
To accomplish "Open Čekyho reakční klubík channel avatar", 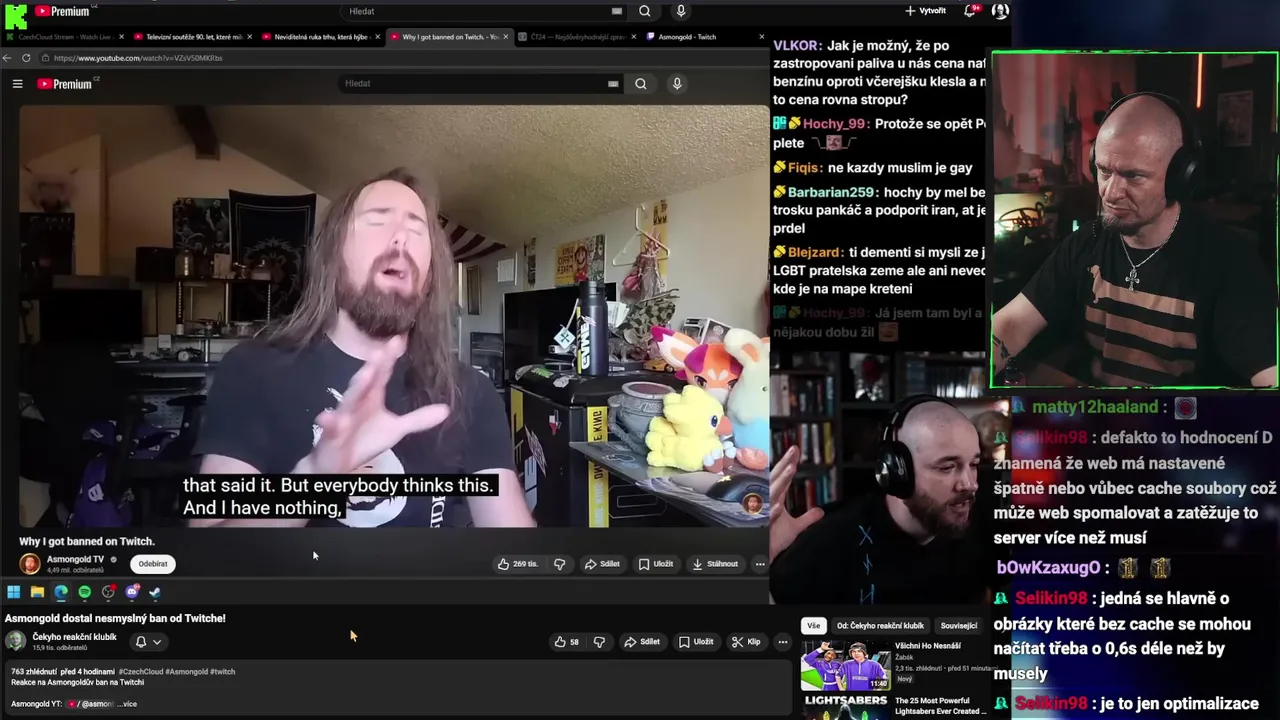I will (16, 641).
